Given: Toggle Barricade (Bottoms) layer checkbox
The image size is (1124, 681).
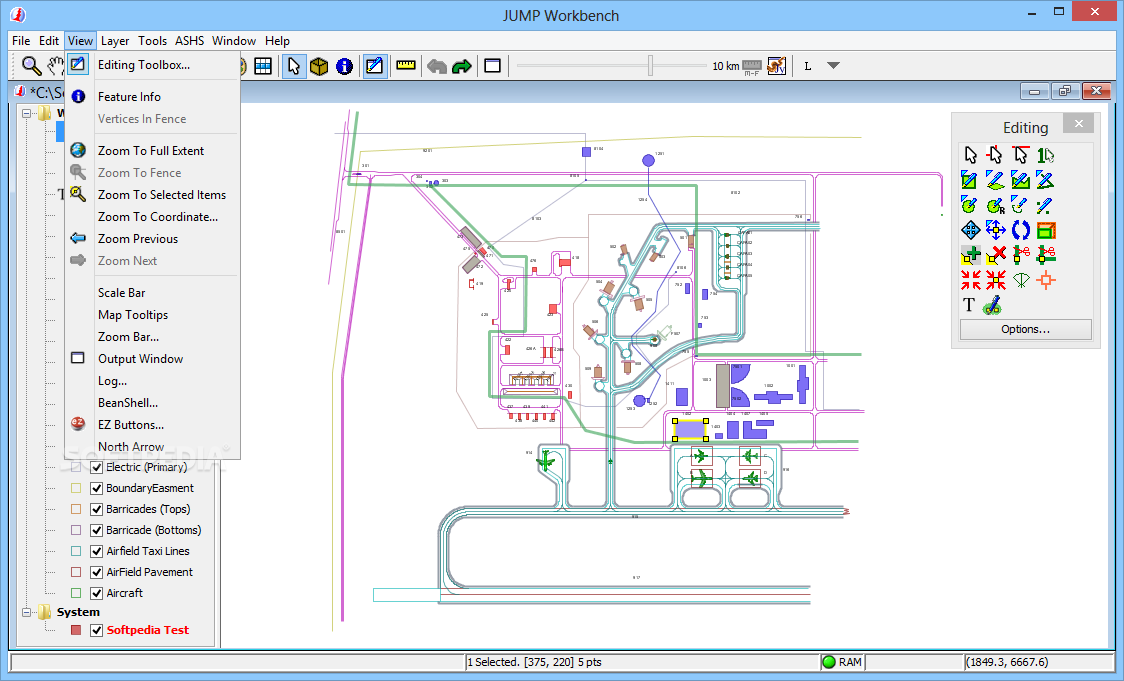Looking at the screenshot, I should [x=97, y=530].
